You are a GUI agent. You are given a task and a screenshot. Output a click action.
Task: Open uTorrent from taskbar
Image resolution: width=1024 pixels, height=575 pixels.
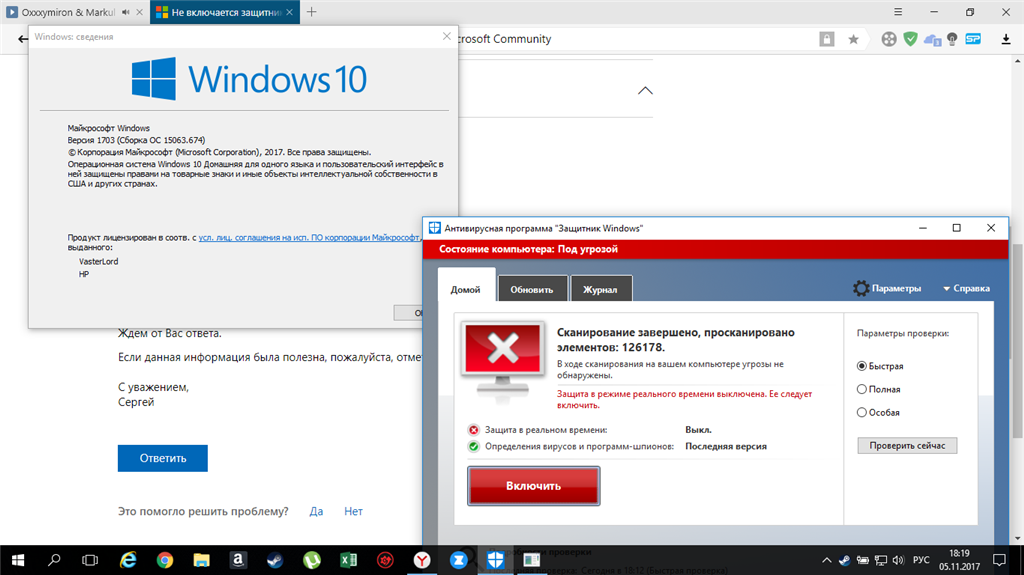(x=312, y=560)
